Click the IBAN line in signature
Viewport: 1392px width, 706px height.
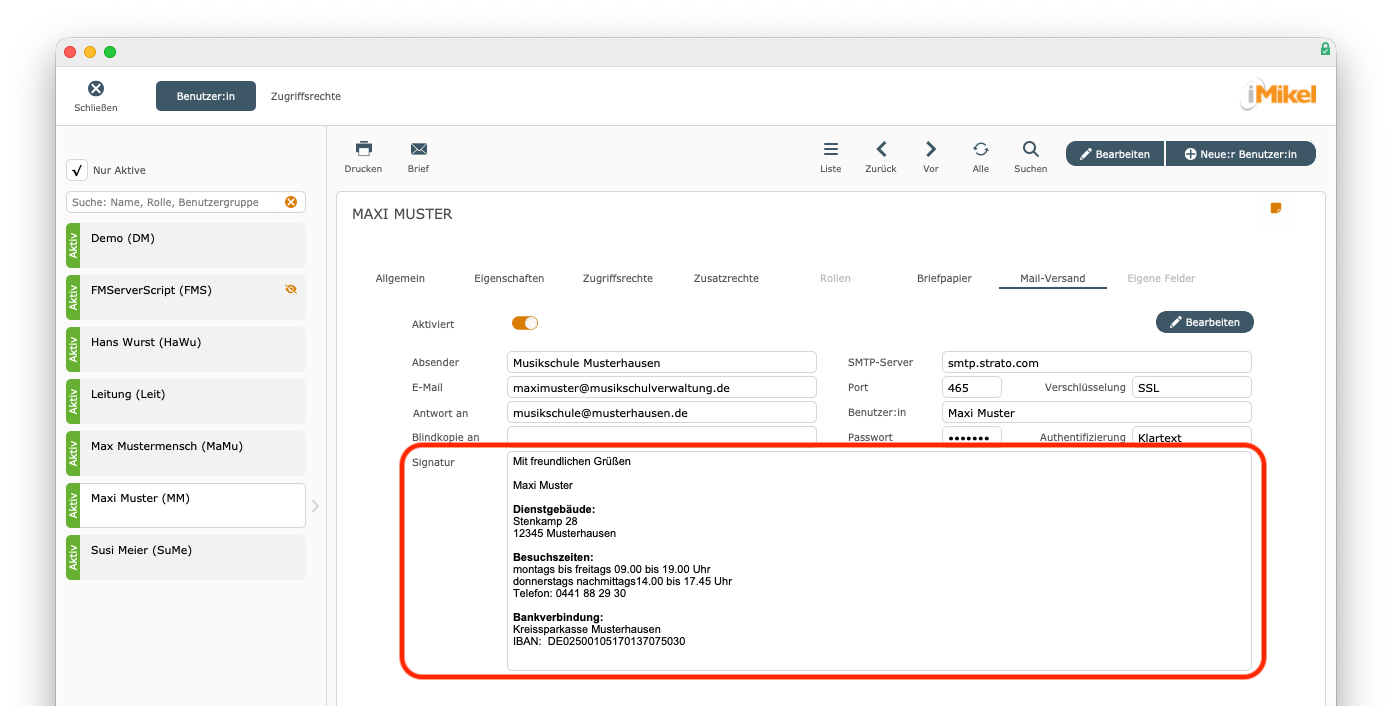tap(599, 641)
